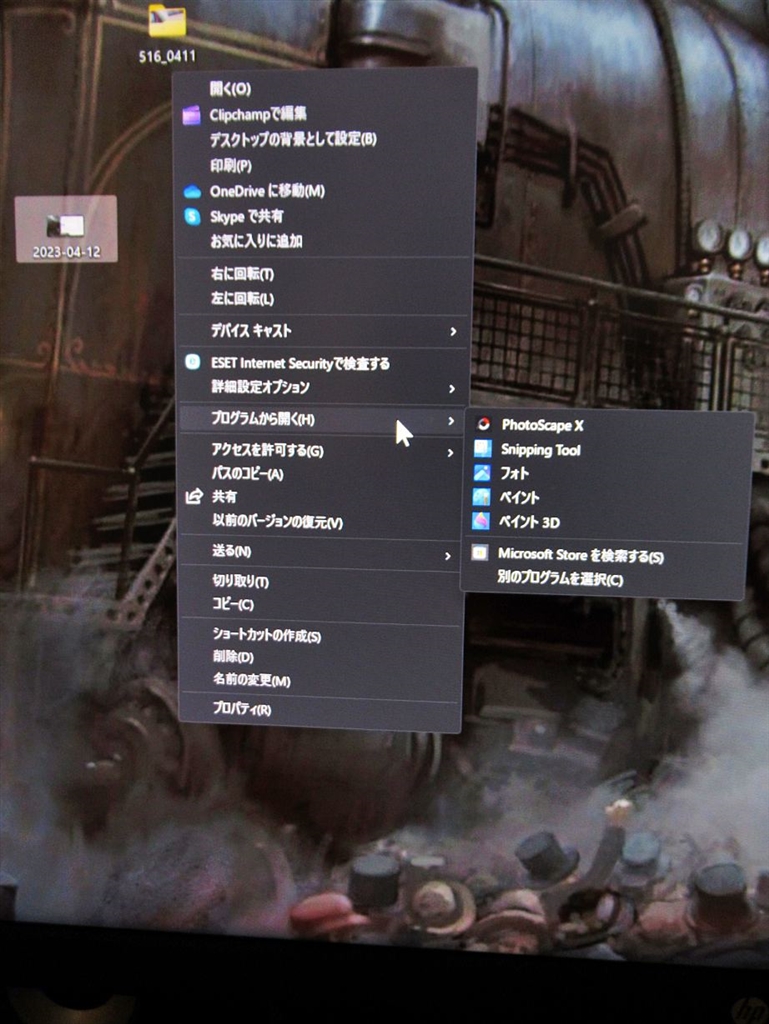
Task: Click the ペイント app icon
Action: coord(481,497)
